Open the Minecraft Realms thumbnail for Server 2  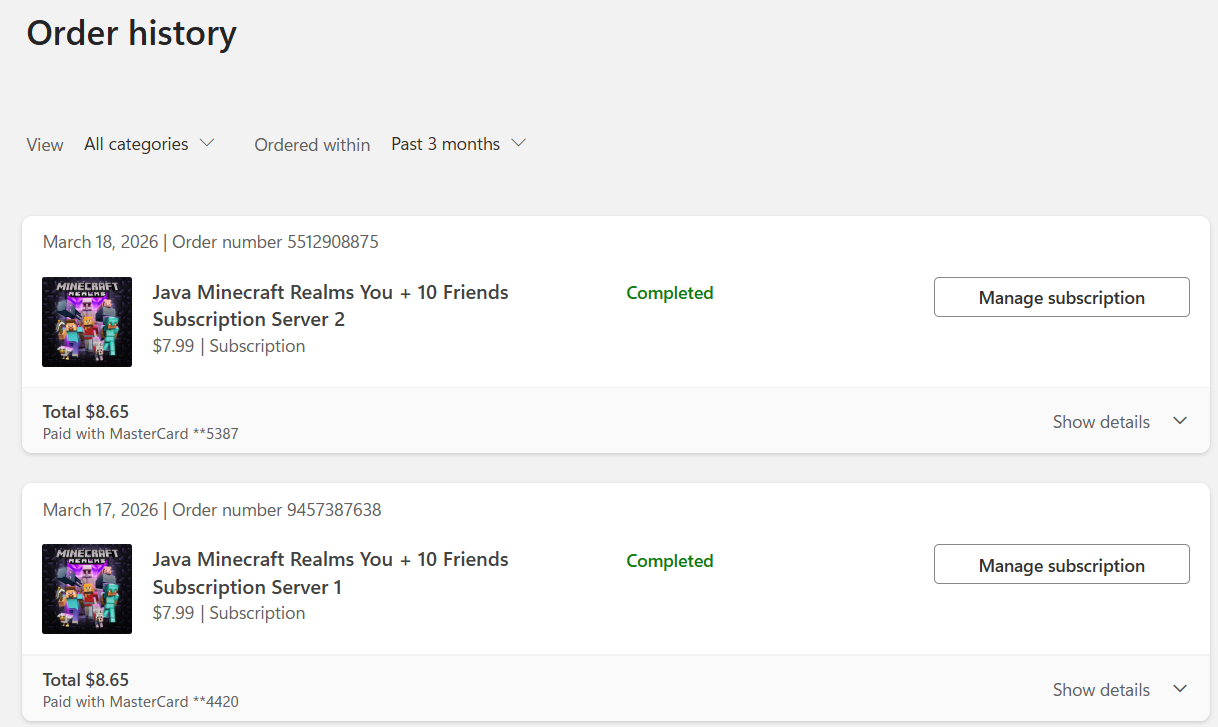point(87,322)
